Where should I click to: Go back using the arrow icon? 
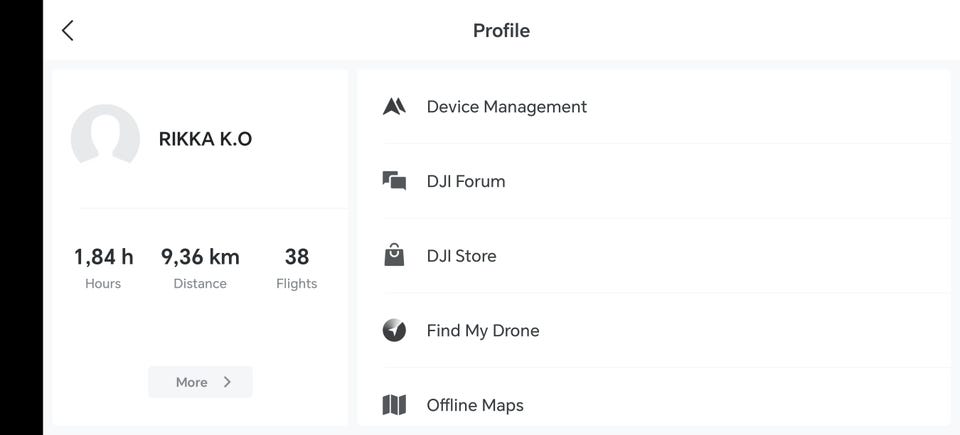tap(67, 30)
